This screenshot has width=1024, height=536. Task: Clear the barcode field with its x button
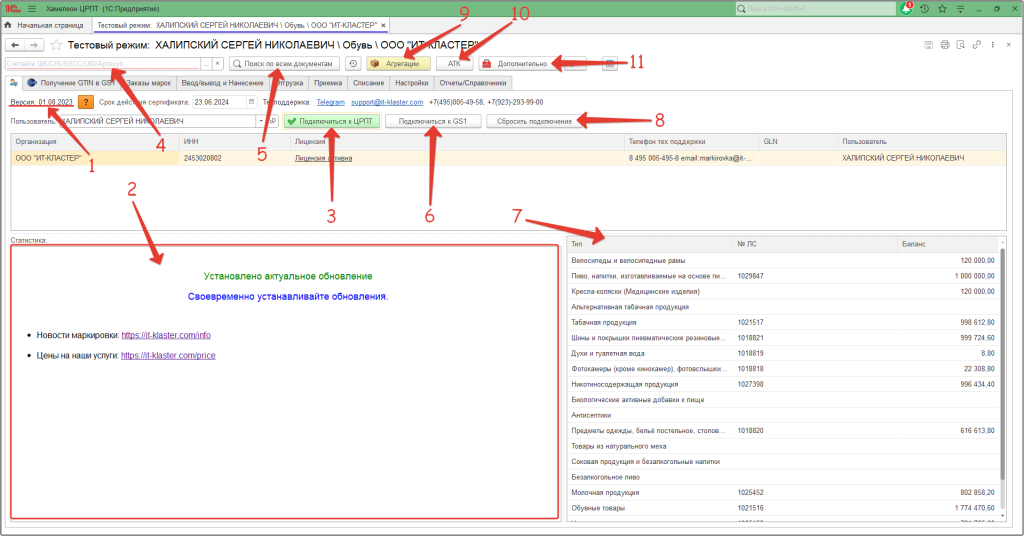pos(217,63)
